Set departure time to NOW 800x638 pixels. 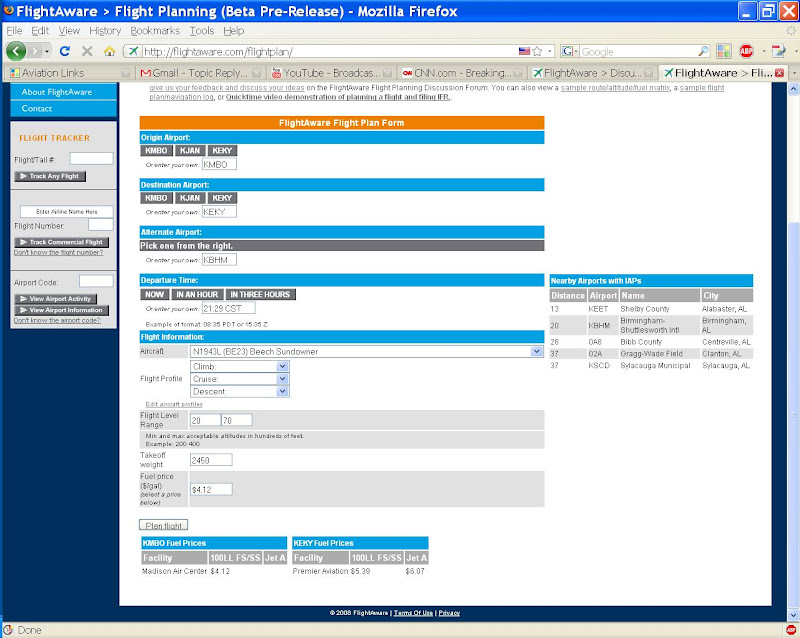point(155,295)
